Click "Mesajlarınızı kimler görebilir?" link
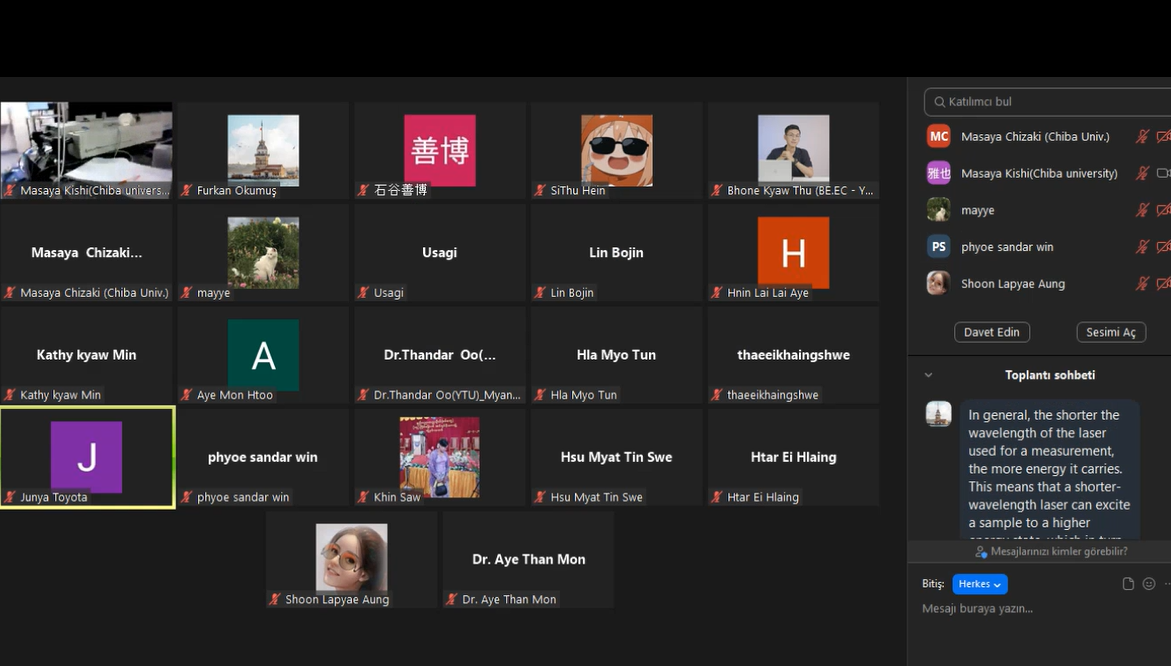Viewport: 1171px width, 666px height. (x=1058, y=552)
